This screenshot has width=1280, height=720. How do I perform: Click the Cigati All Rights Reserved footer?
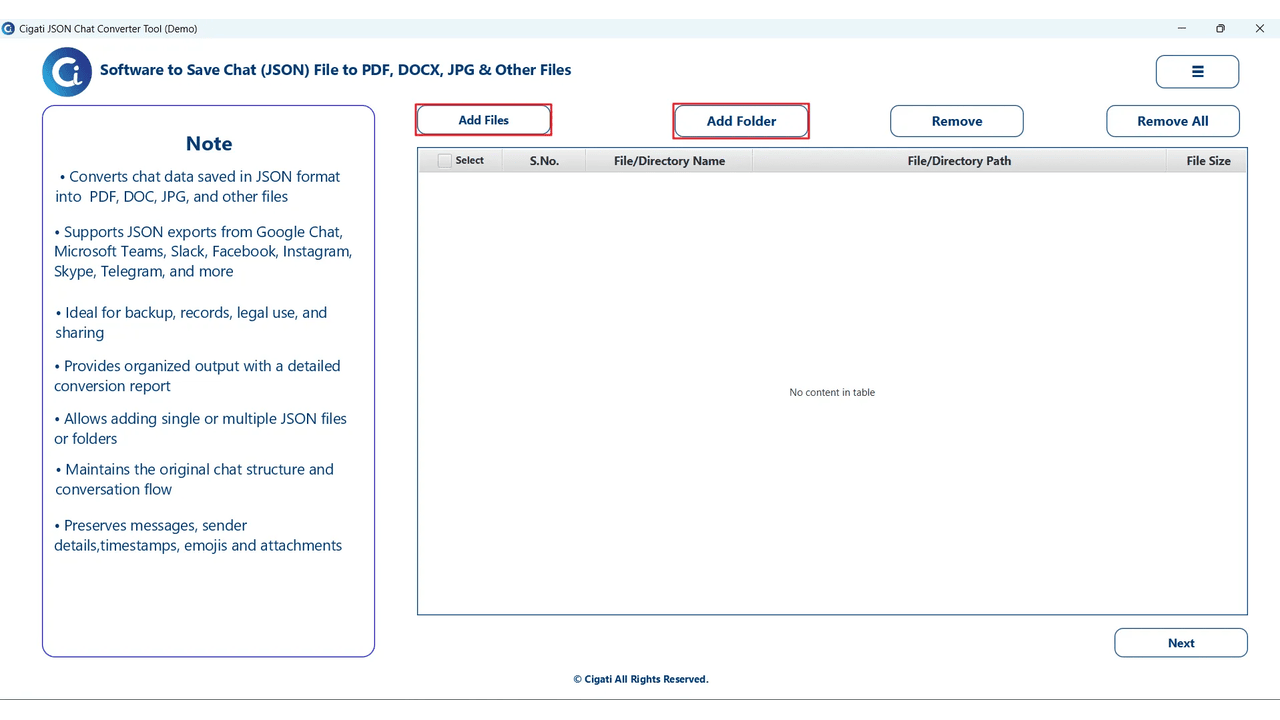(641, 679)
